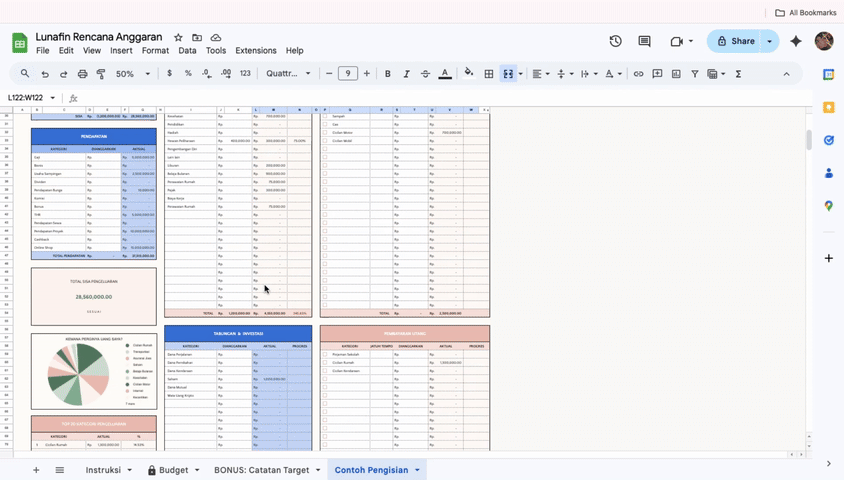Screen dimensions: 844x480
Task: Click the paint format roller icon
Action: [101, 74]
